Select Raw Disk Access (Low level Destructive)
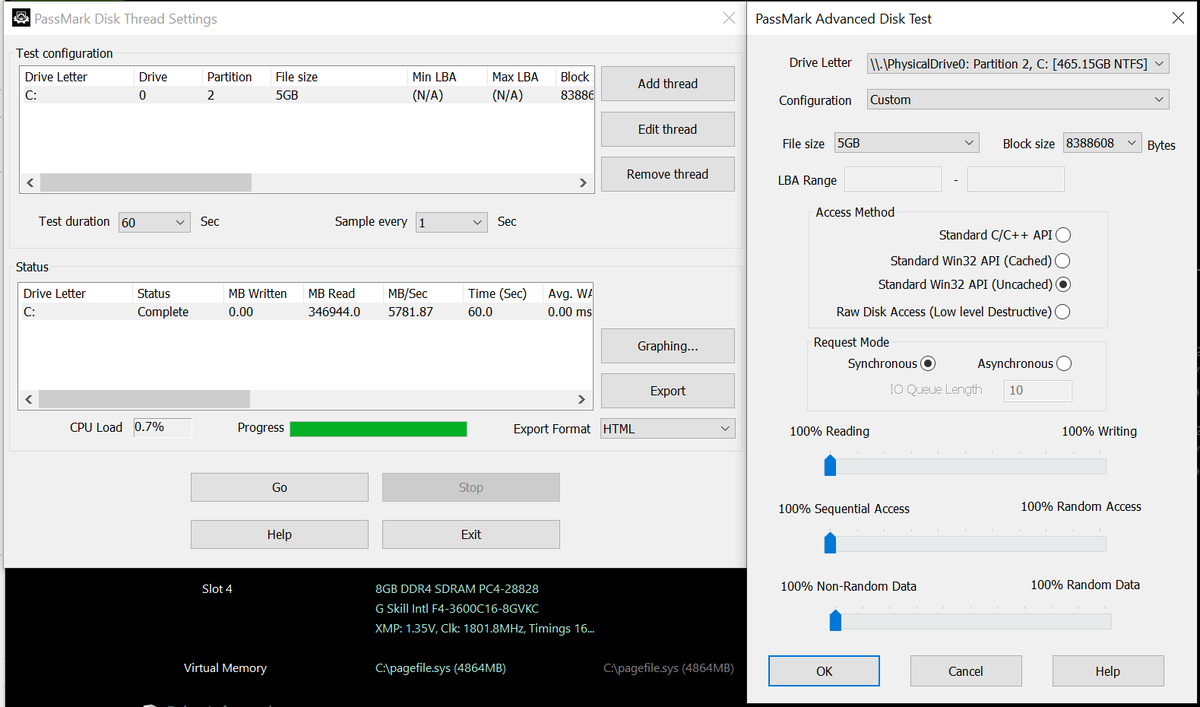This screenshot has height=707, width=1200. click(x=1063, y=311)
